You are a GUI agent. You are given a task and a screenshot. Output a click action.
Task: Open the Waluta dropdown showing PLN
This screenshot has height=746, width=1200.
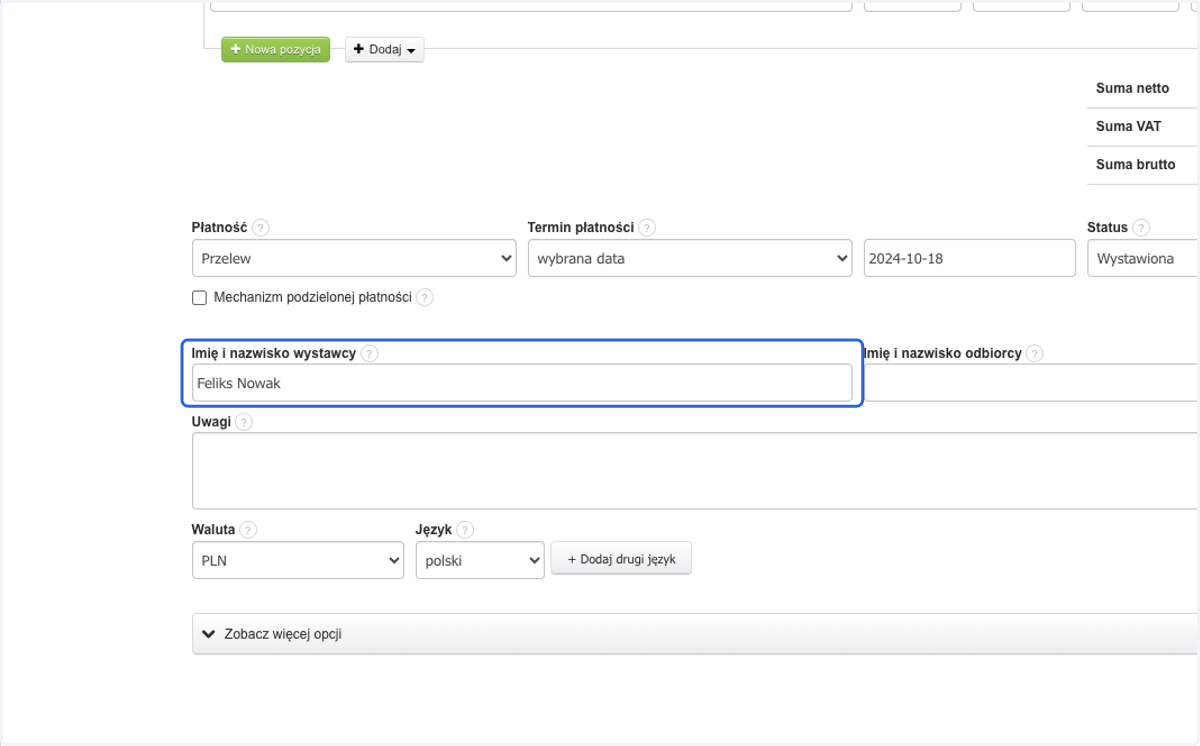pos(297,560)
